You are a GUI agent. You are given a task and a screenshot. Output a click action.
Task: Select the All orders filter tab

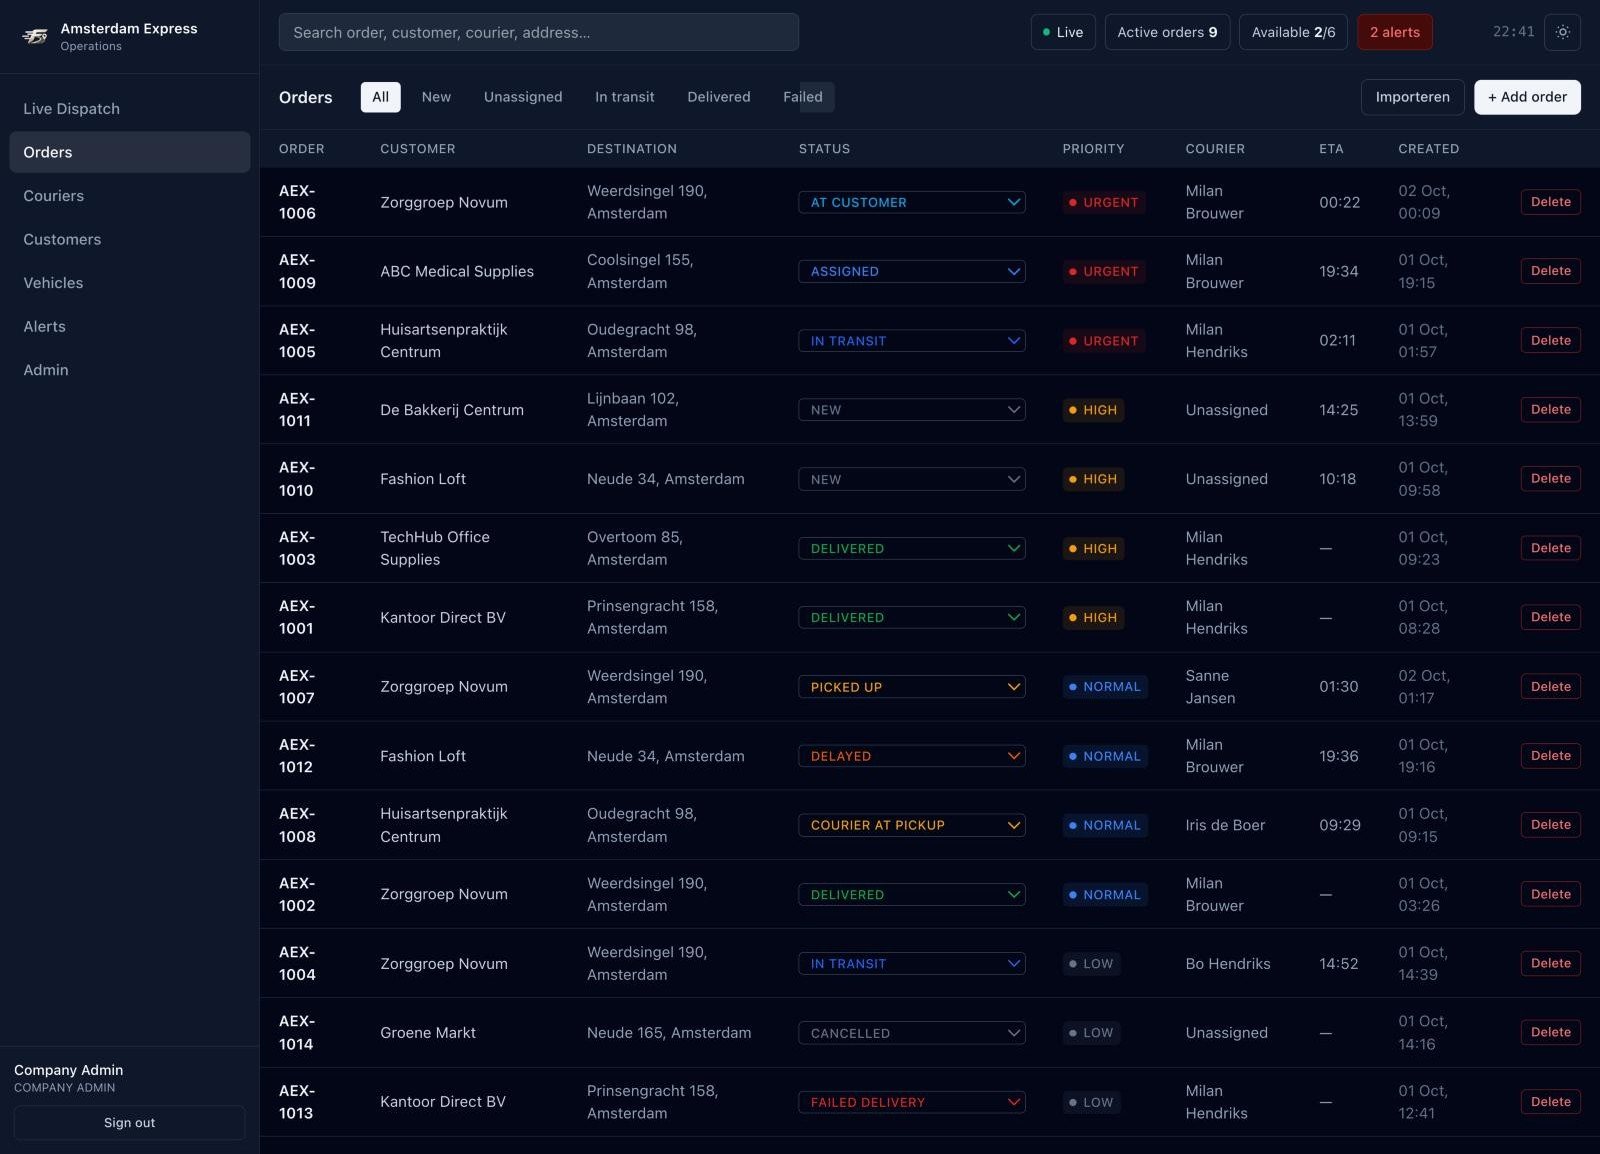(x=380, y=97)
